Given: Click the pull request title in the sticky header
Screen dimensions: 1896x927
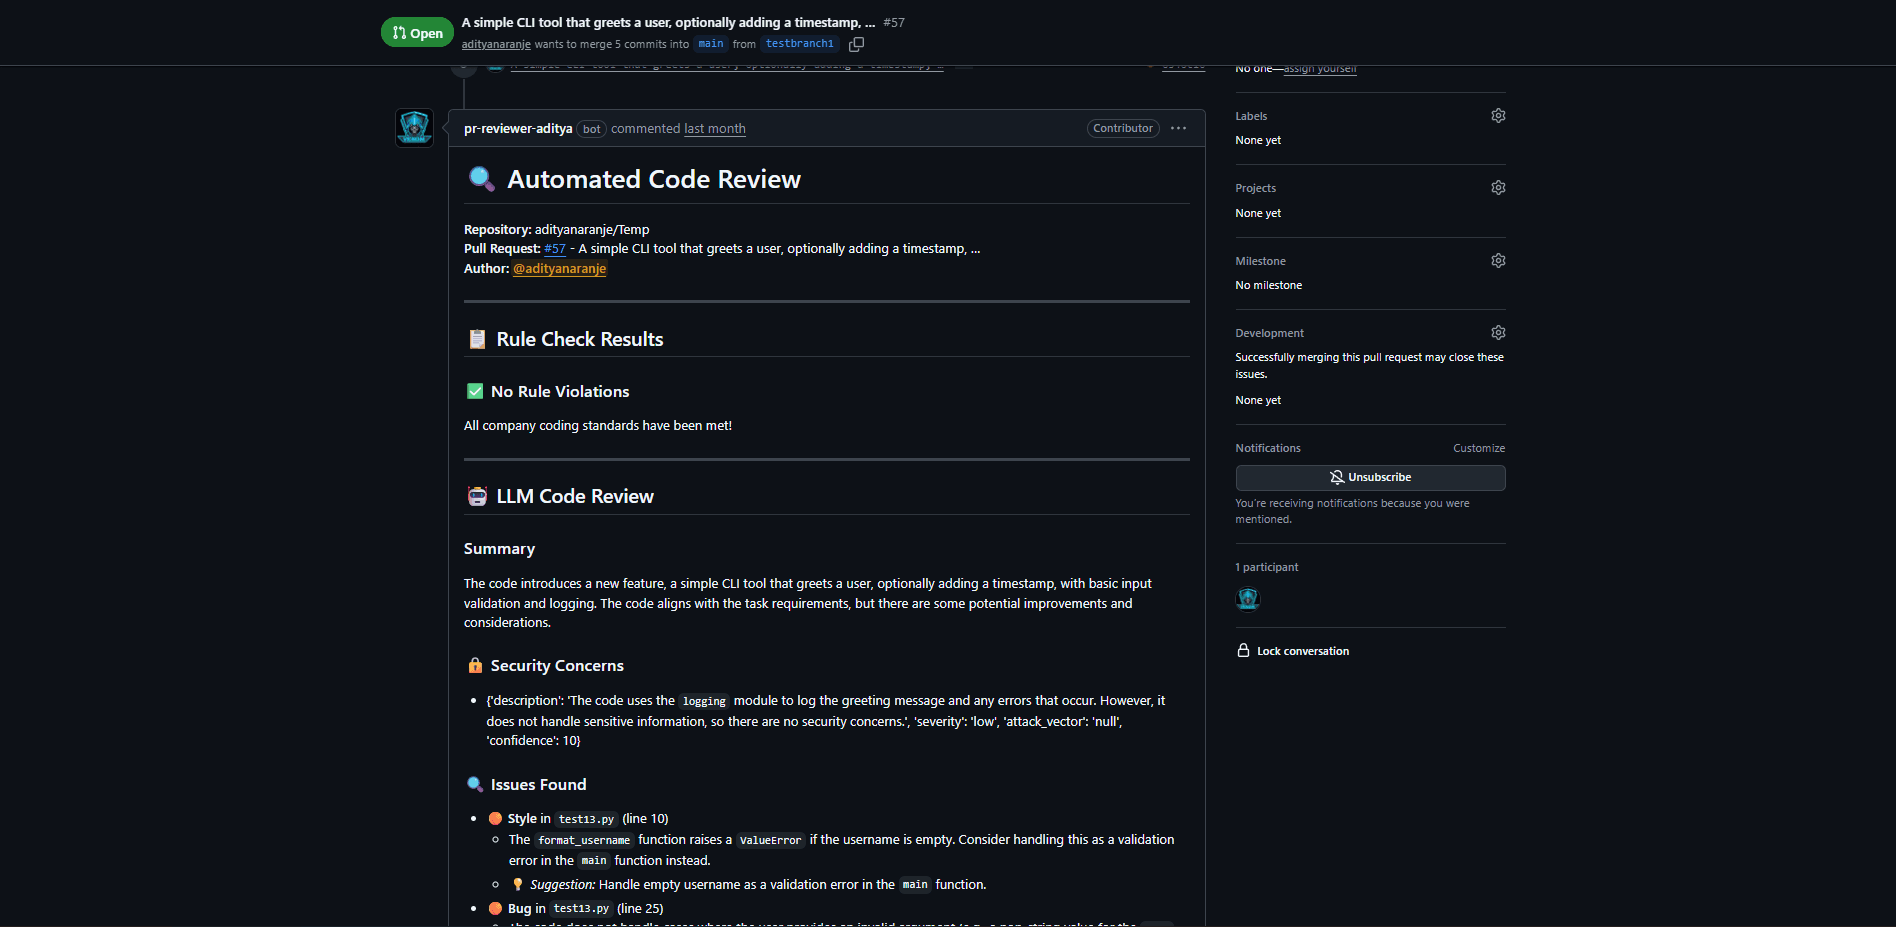Looking at the screenshot, I should click(668, 22).
